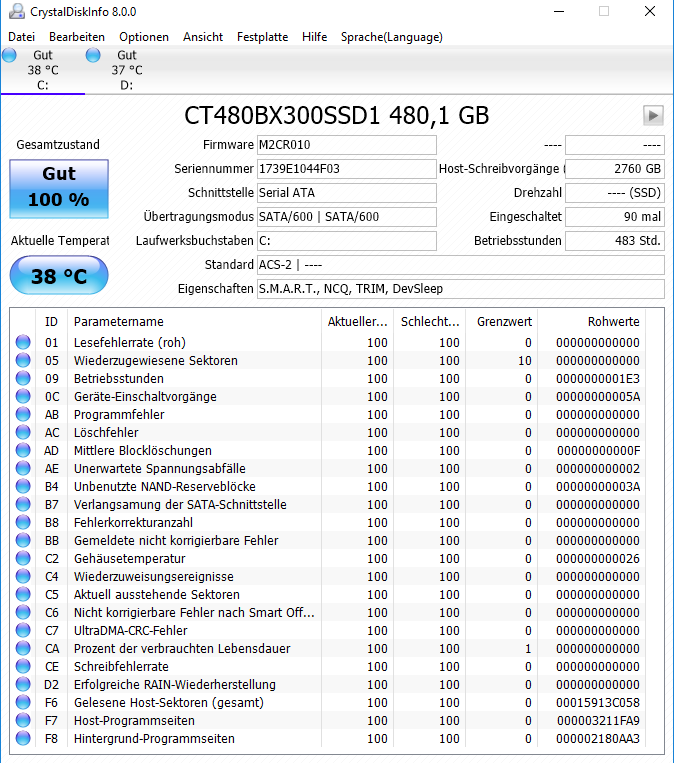Click status orb of Verlangsamung der SATA-Schnittstelle row
The width and height of the screenshot is (674, 763).
(23, 504)
